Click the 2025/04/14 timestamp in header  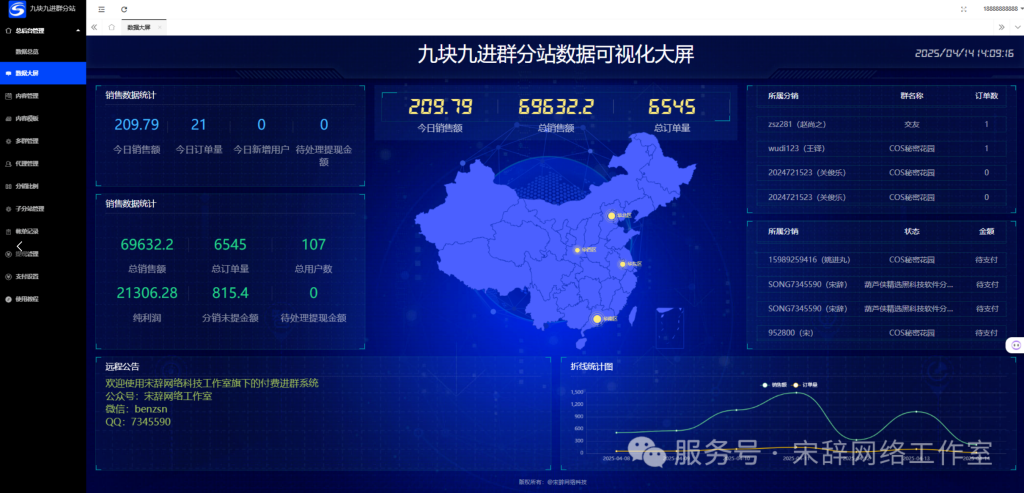tap(964, 54)
